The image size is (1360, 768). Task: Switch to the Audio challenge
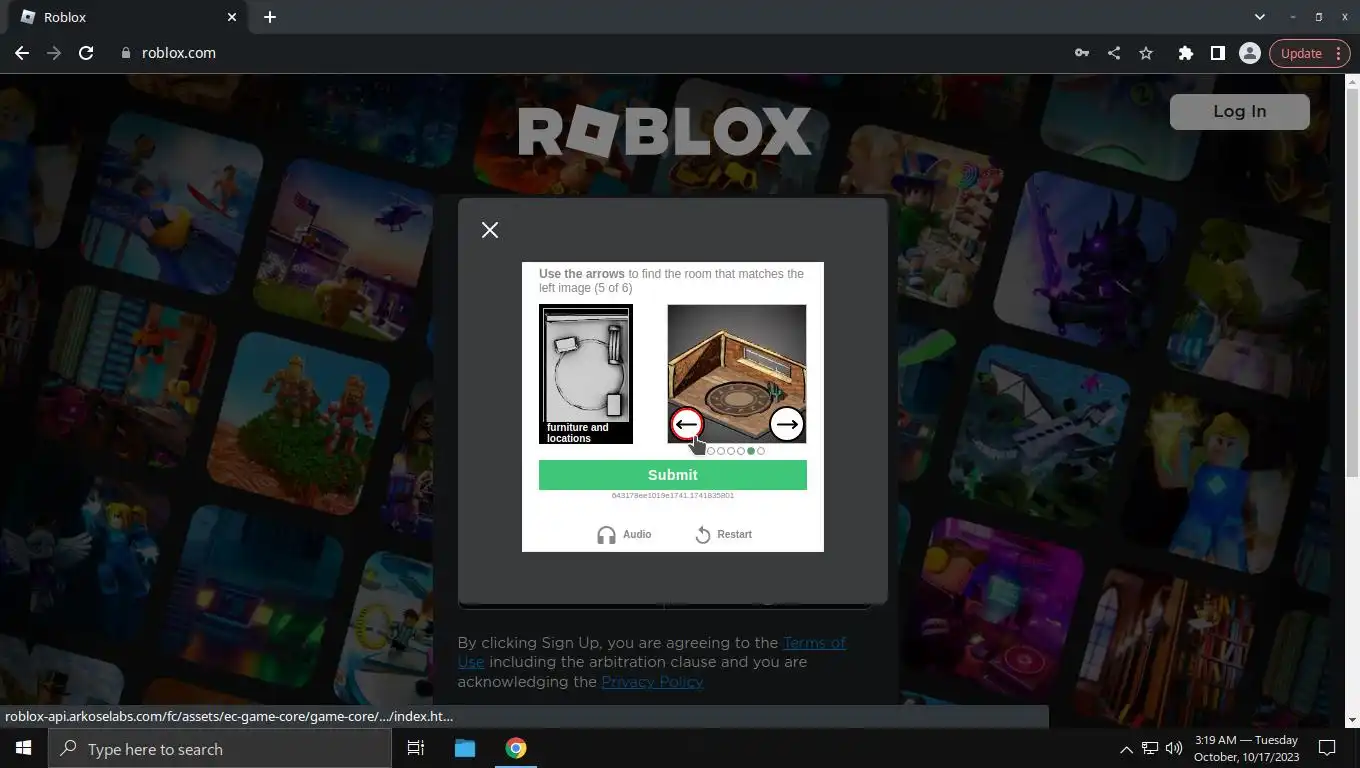[624, 534]
